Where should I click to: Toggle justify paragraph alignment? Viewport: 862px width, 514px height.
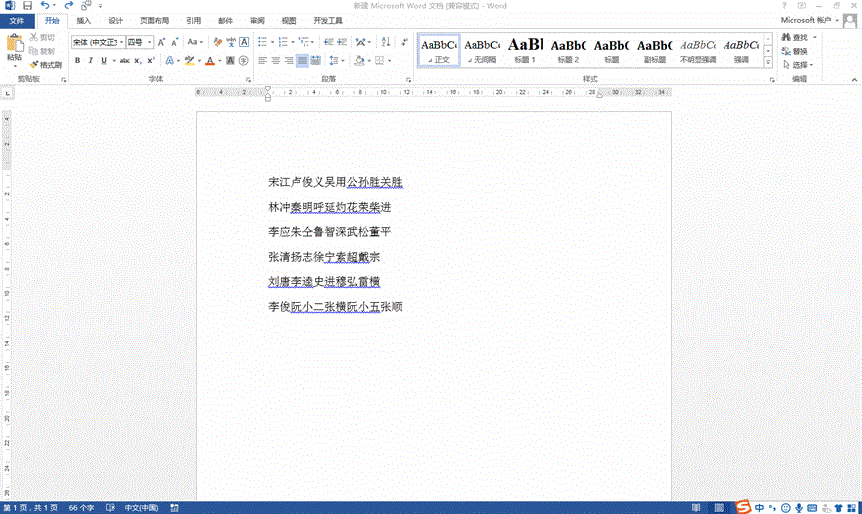click(x=301, y=61)
